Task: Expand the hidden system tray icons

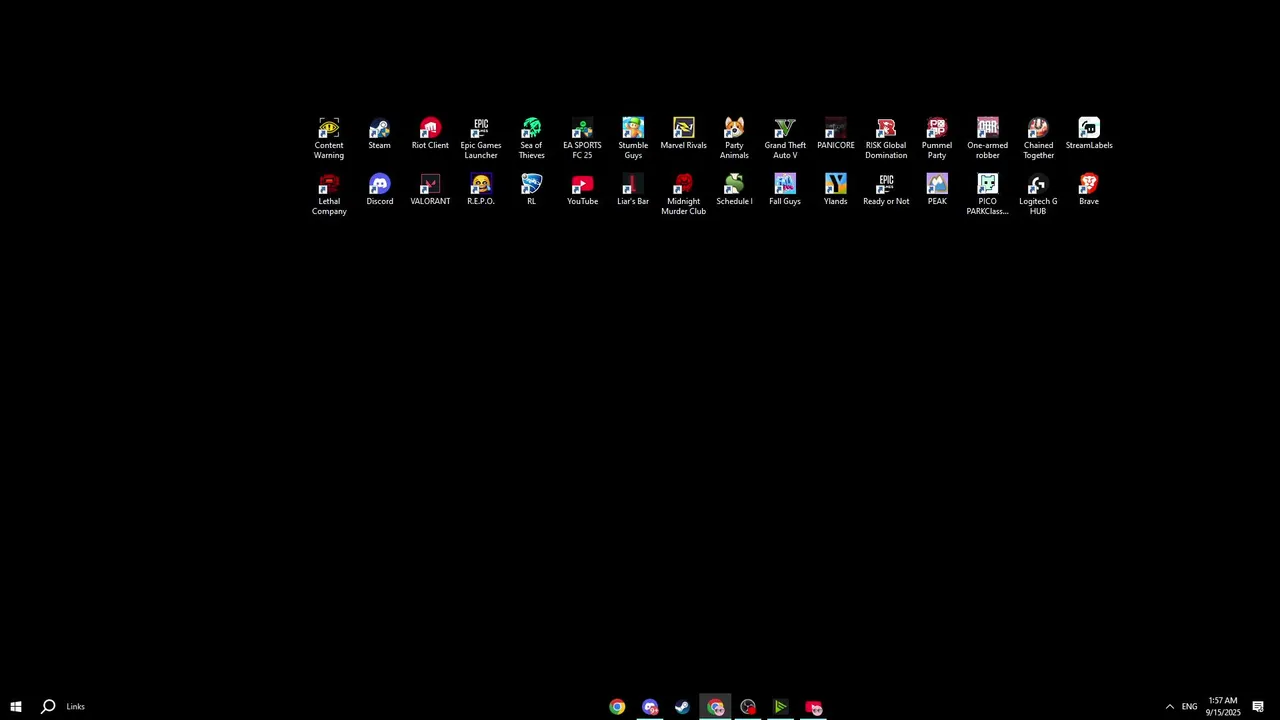Action: point(1169,707)
